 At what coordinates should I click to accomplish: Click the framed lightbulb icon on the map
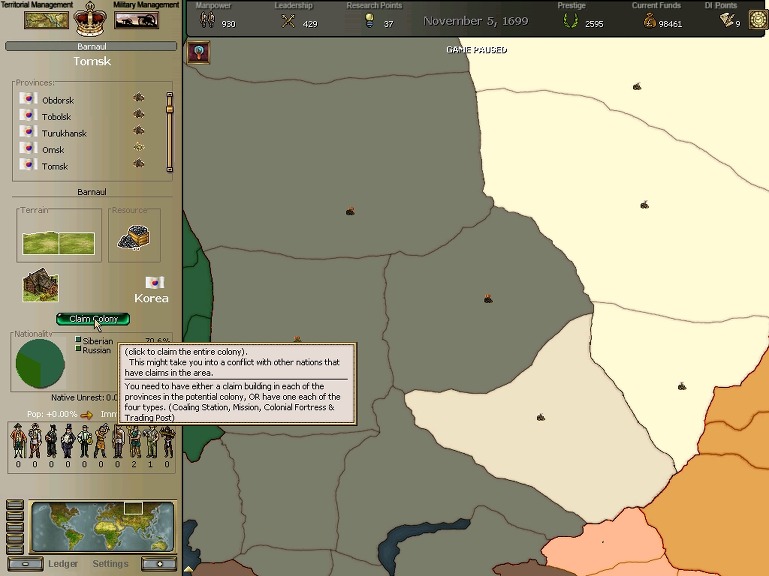[199, 52]
